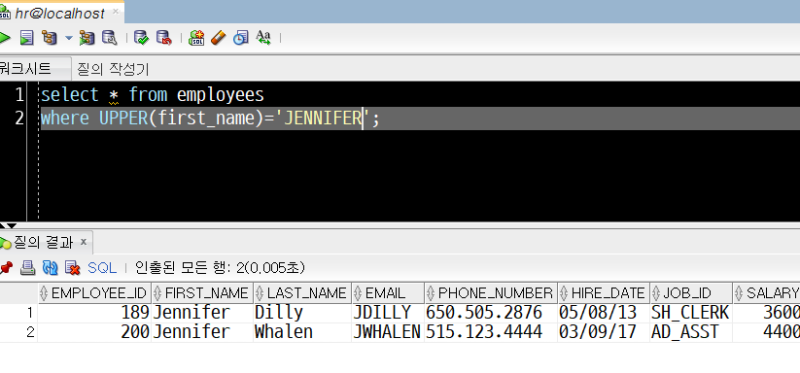Click the downward splitter arrow above results pane
The image size is (800, 373).
coord(12,226)
